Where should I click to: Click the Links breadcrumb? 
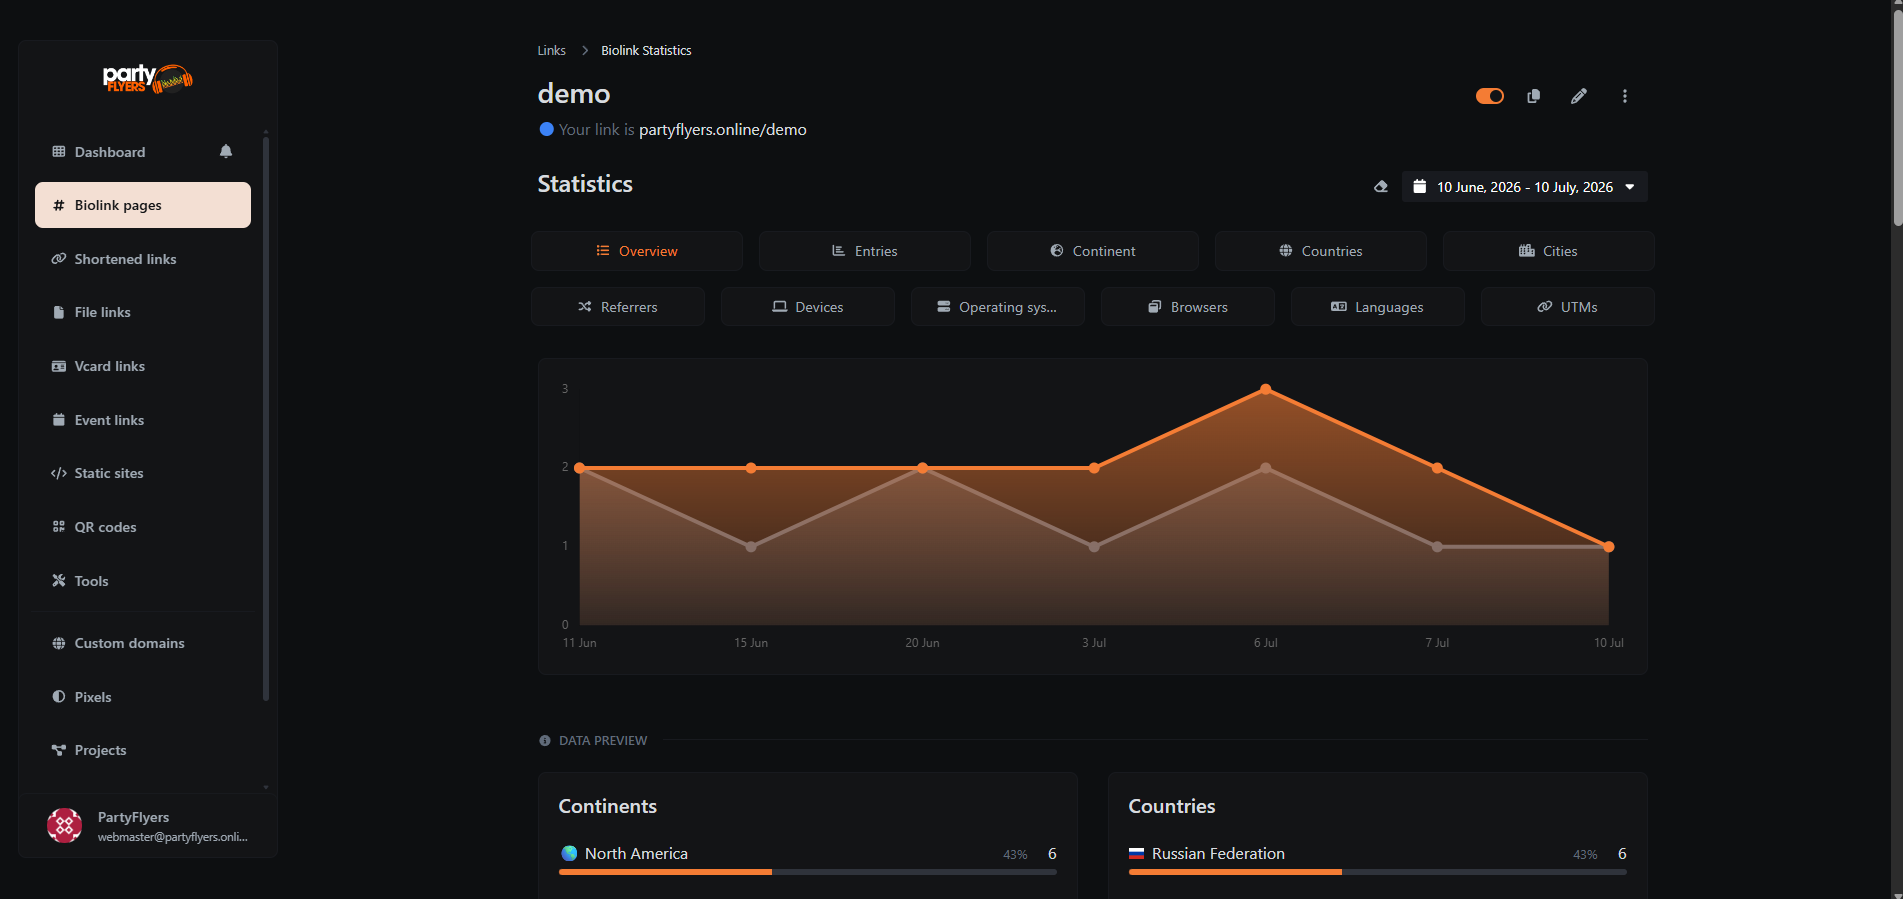pos(551,50)
